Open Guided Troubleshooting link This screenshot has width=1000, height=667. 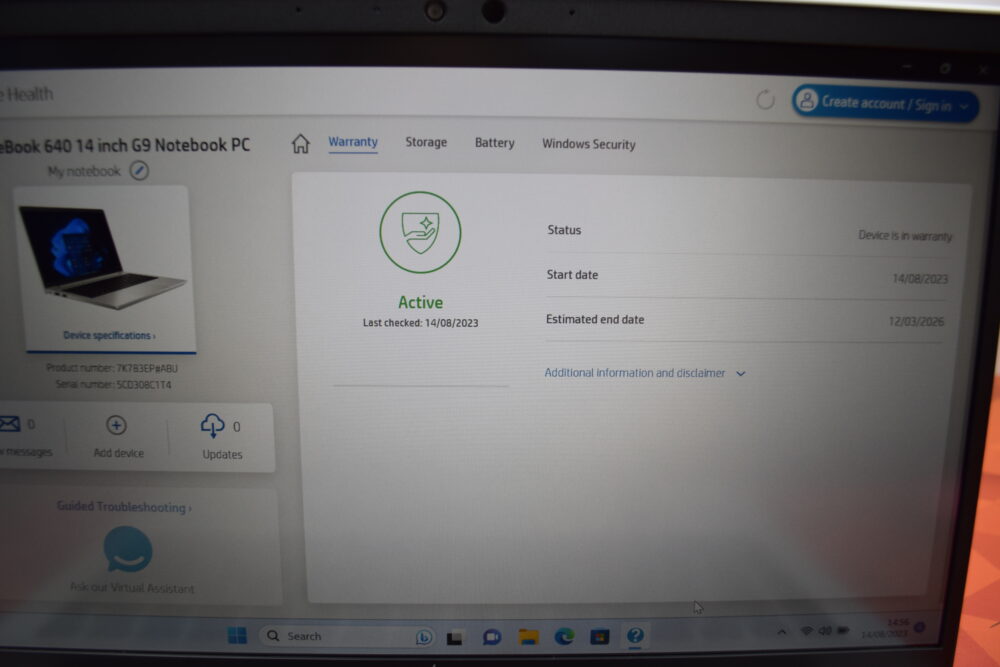coord(124,507)
